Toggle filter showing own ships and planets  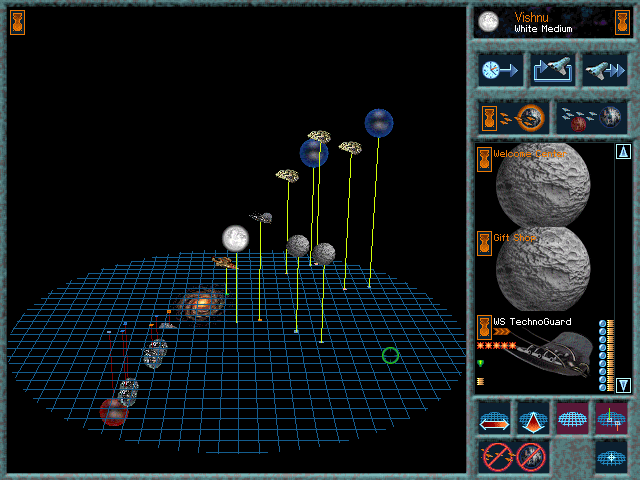click(x=514, y=118)
